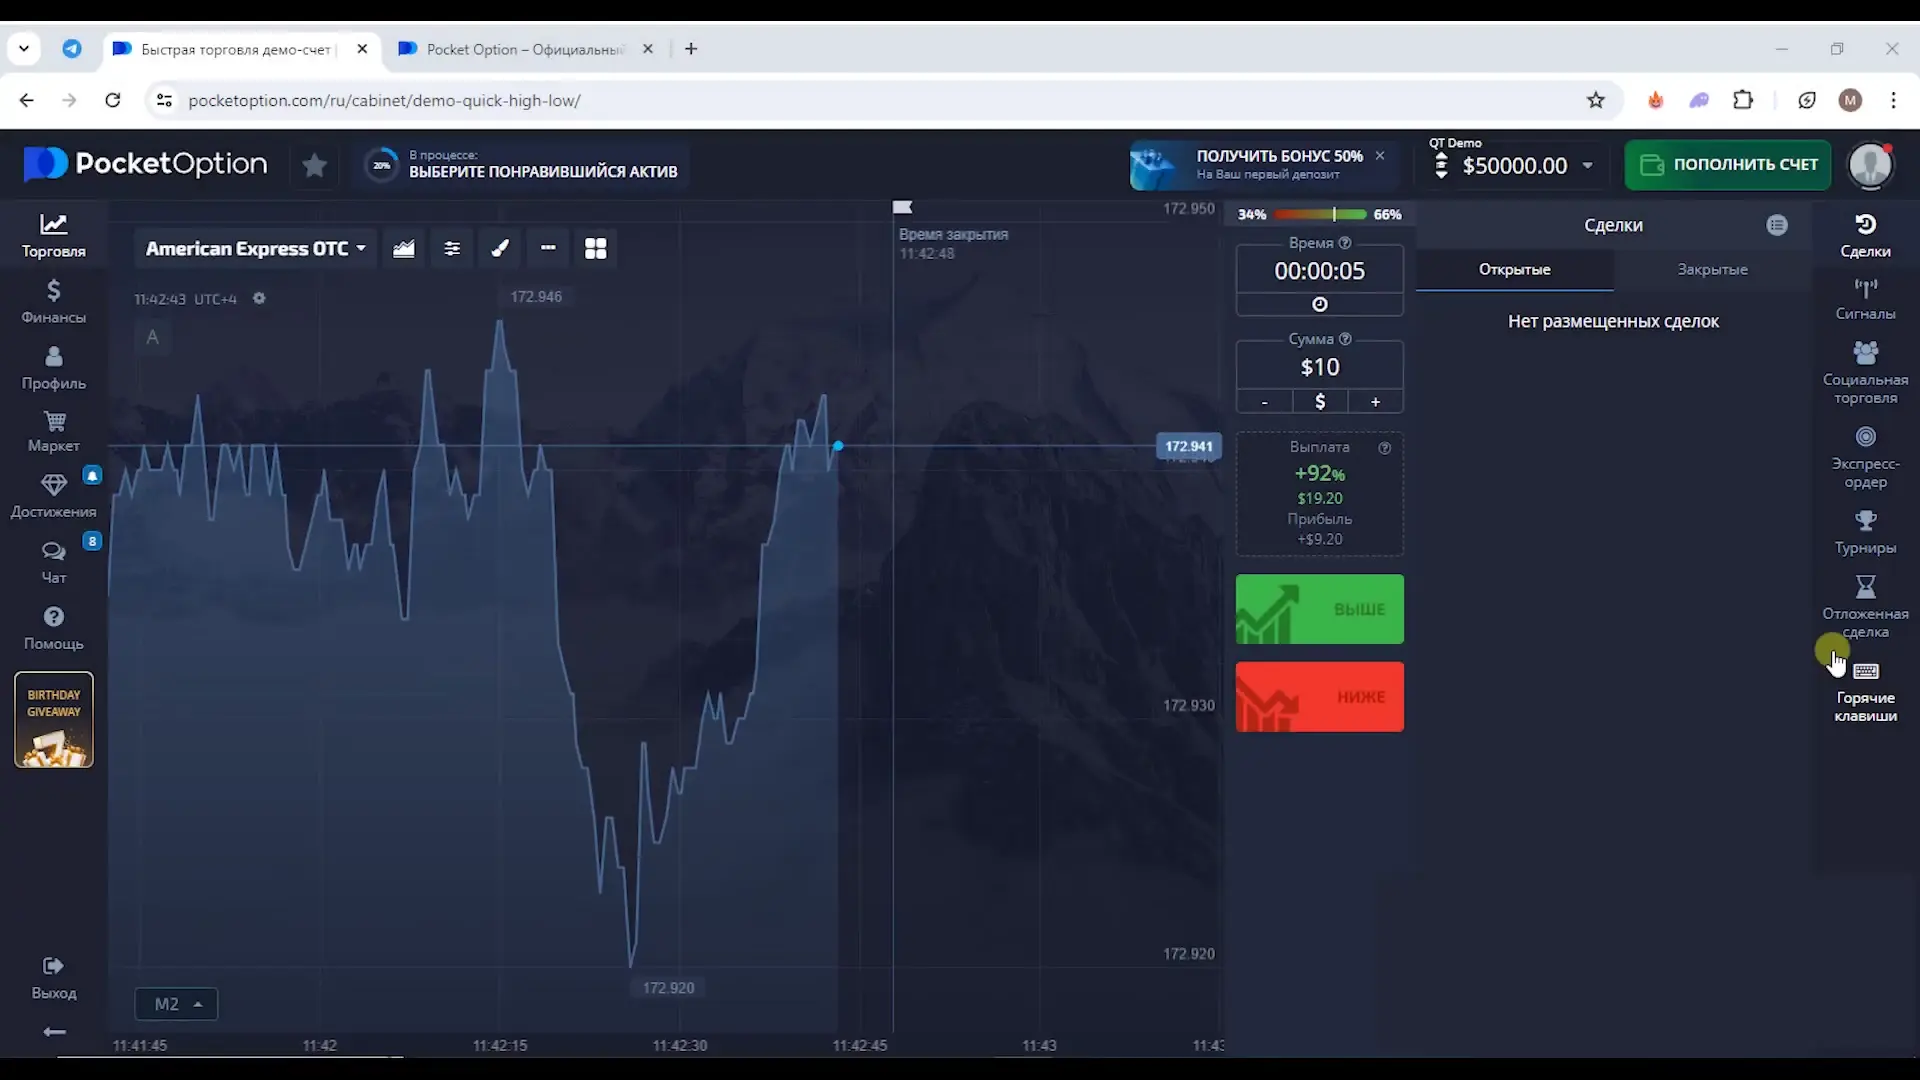Select the drawing tools brush icon

[500, 248]
